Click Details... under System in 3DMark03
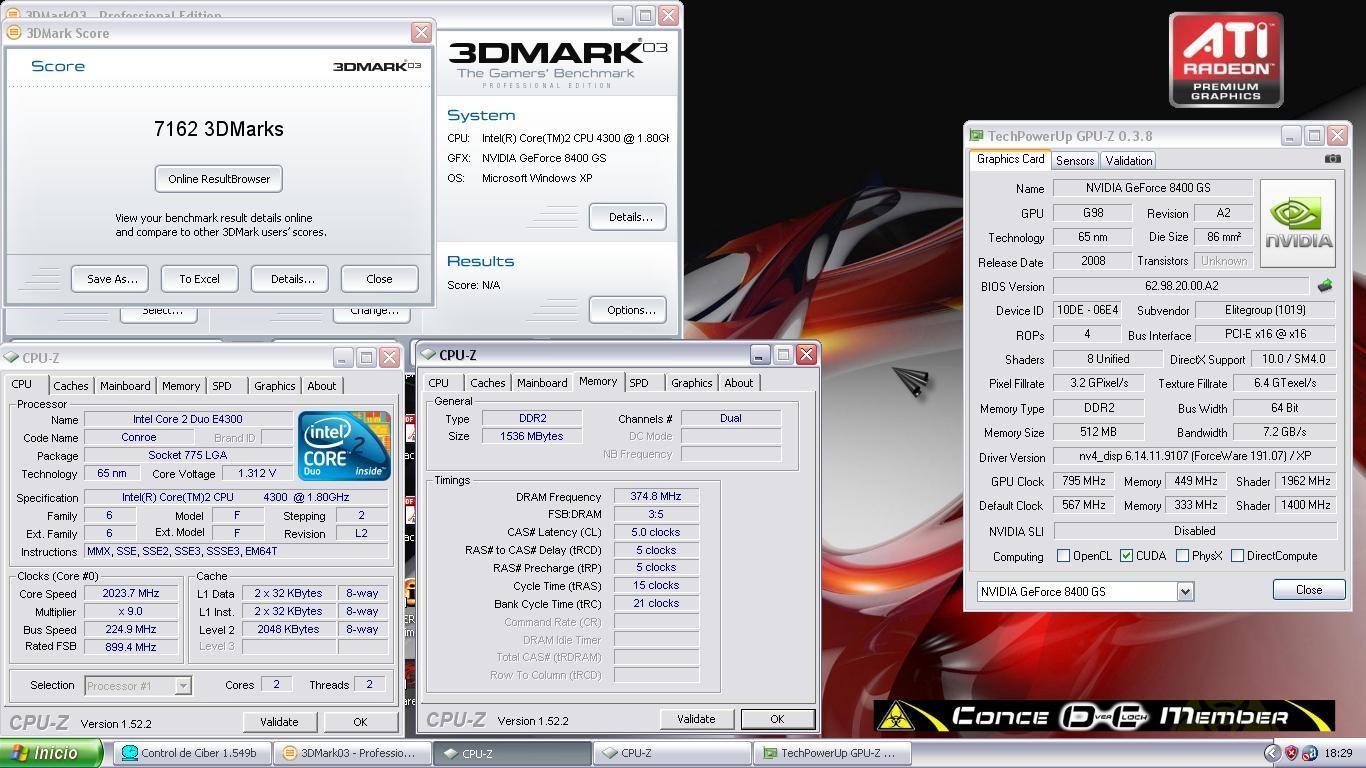This screenshot has width=1366, height=768. [x=629, y=217]
